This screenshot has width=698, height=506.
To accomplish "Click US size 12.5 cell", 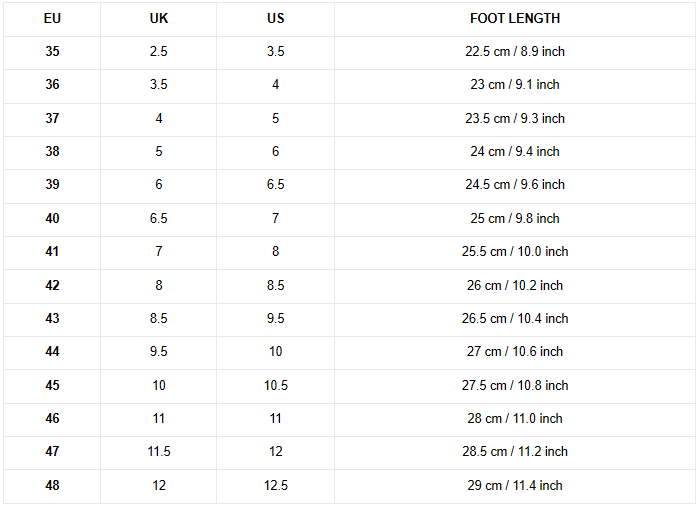I will (276, 486).
